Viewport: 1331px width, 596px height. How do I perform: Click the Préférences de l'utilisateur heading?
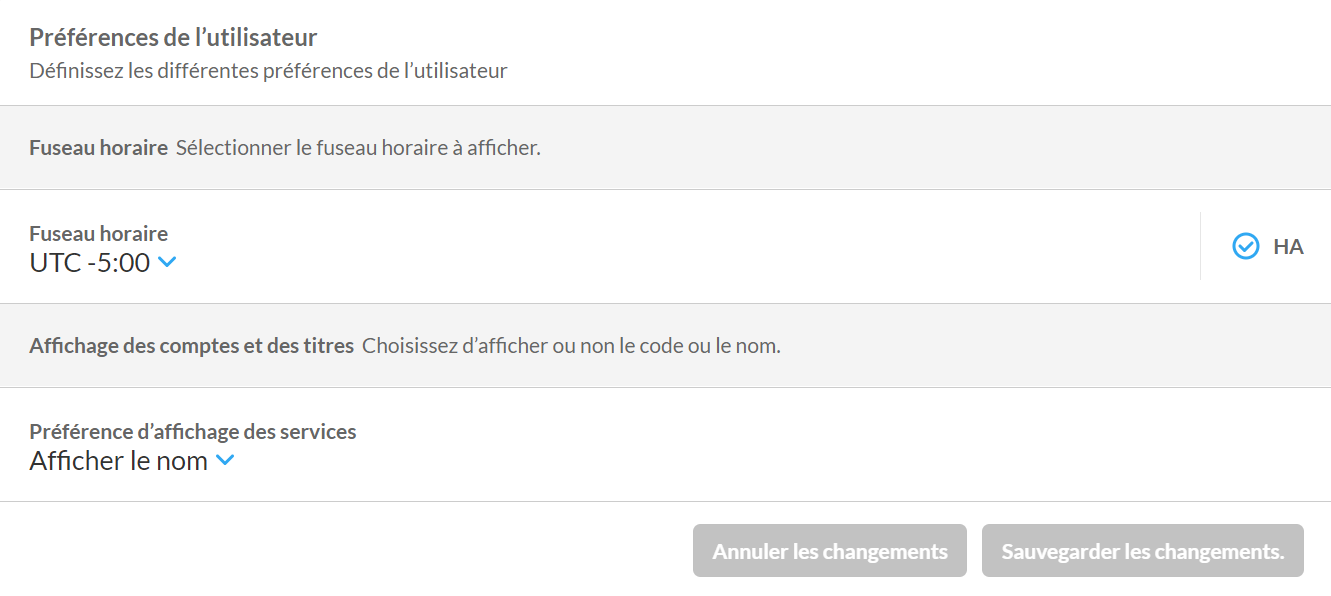tap(173, 38)
